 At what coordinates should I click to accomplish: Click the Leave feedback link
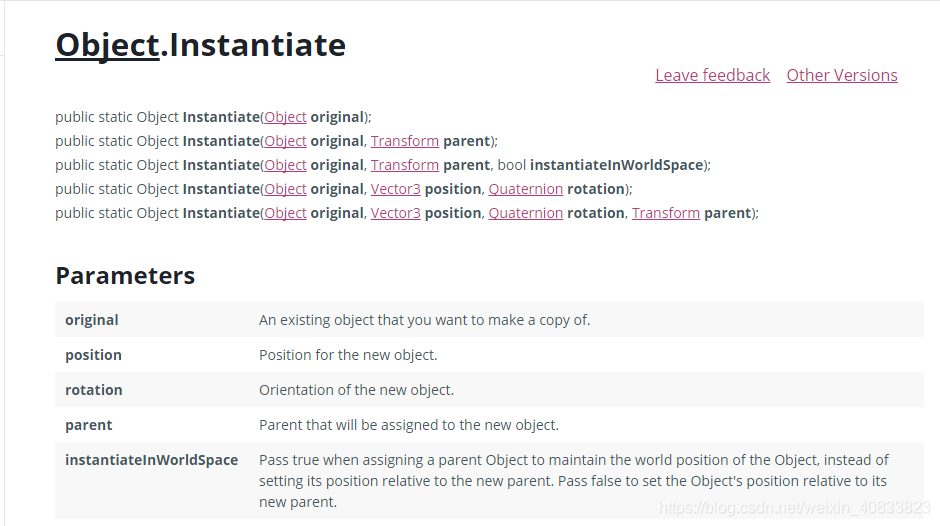click(x=712, y=75)
